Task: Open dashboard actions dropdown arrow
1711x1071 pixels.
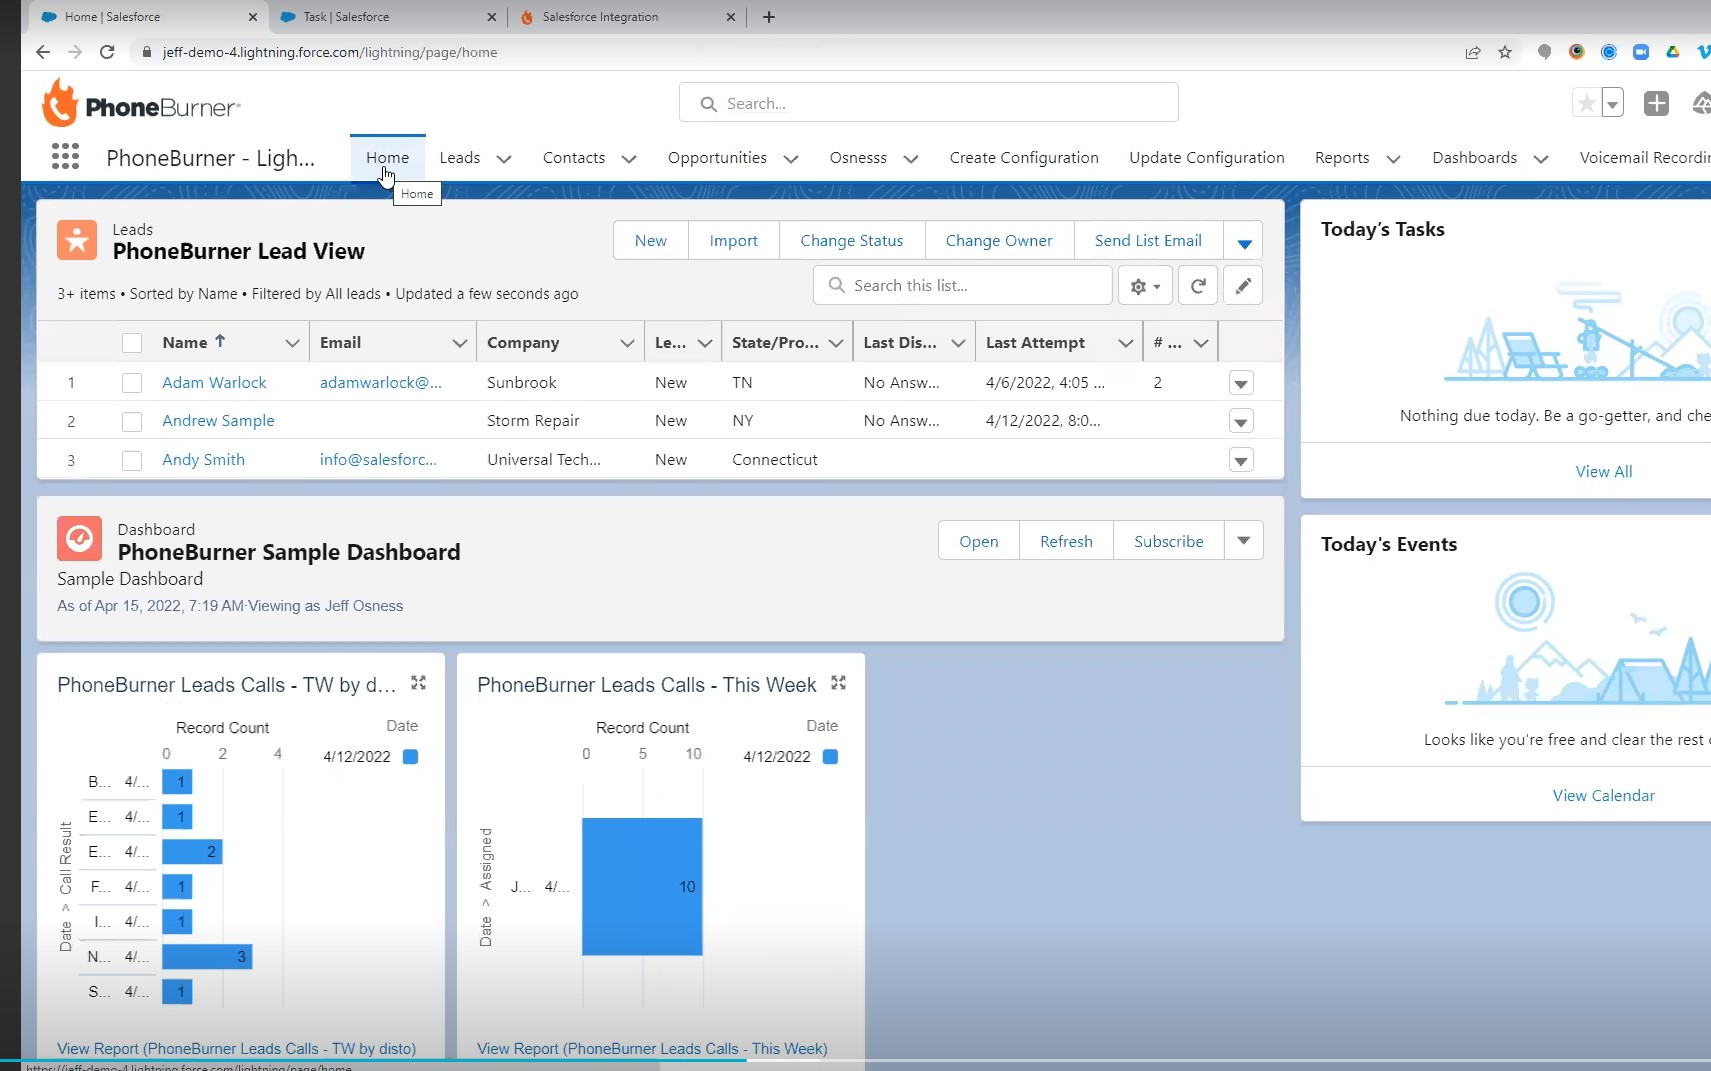Action: coord(1244,540)
